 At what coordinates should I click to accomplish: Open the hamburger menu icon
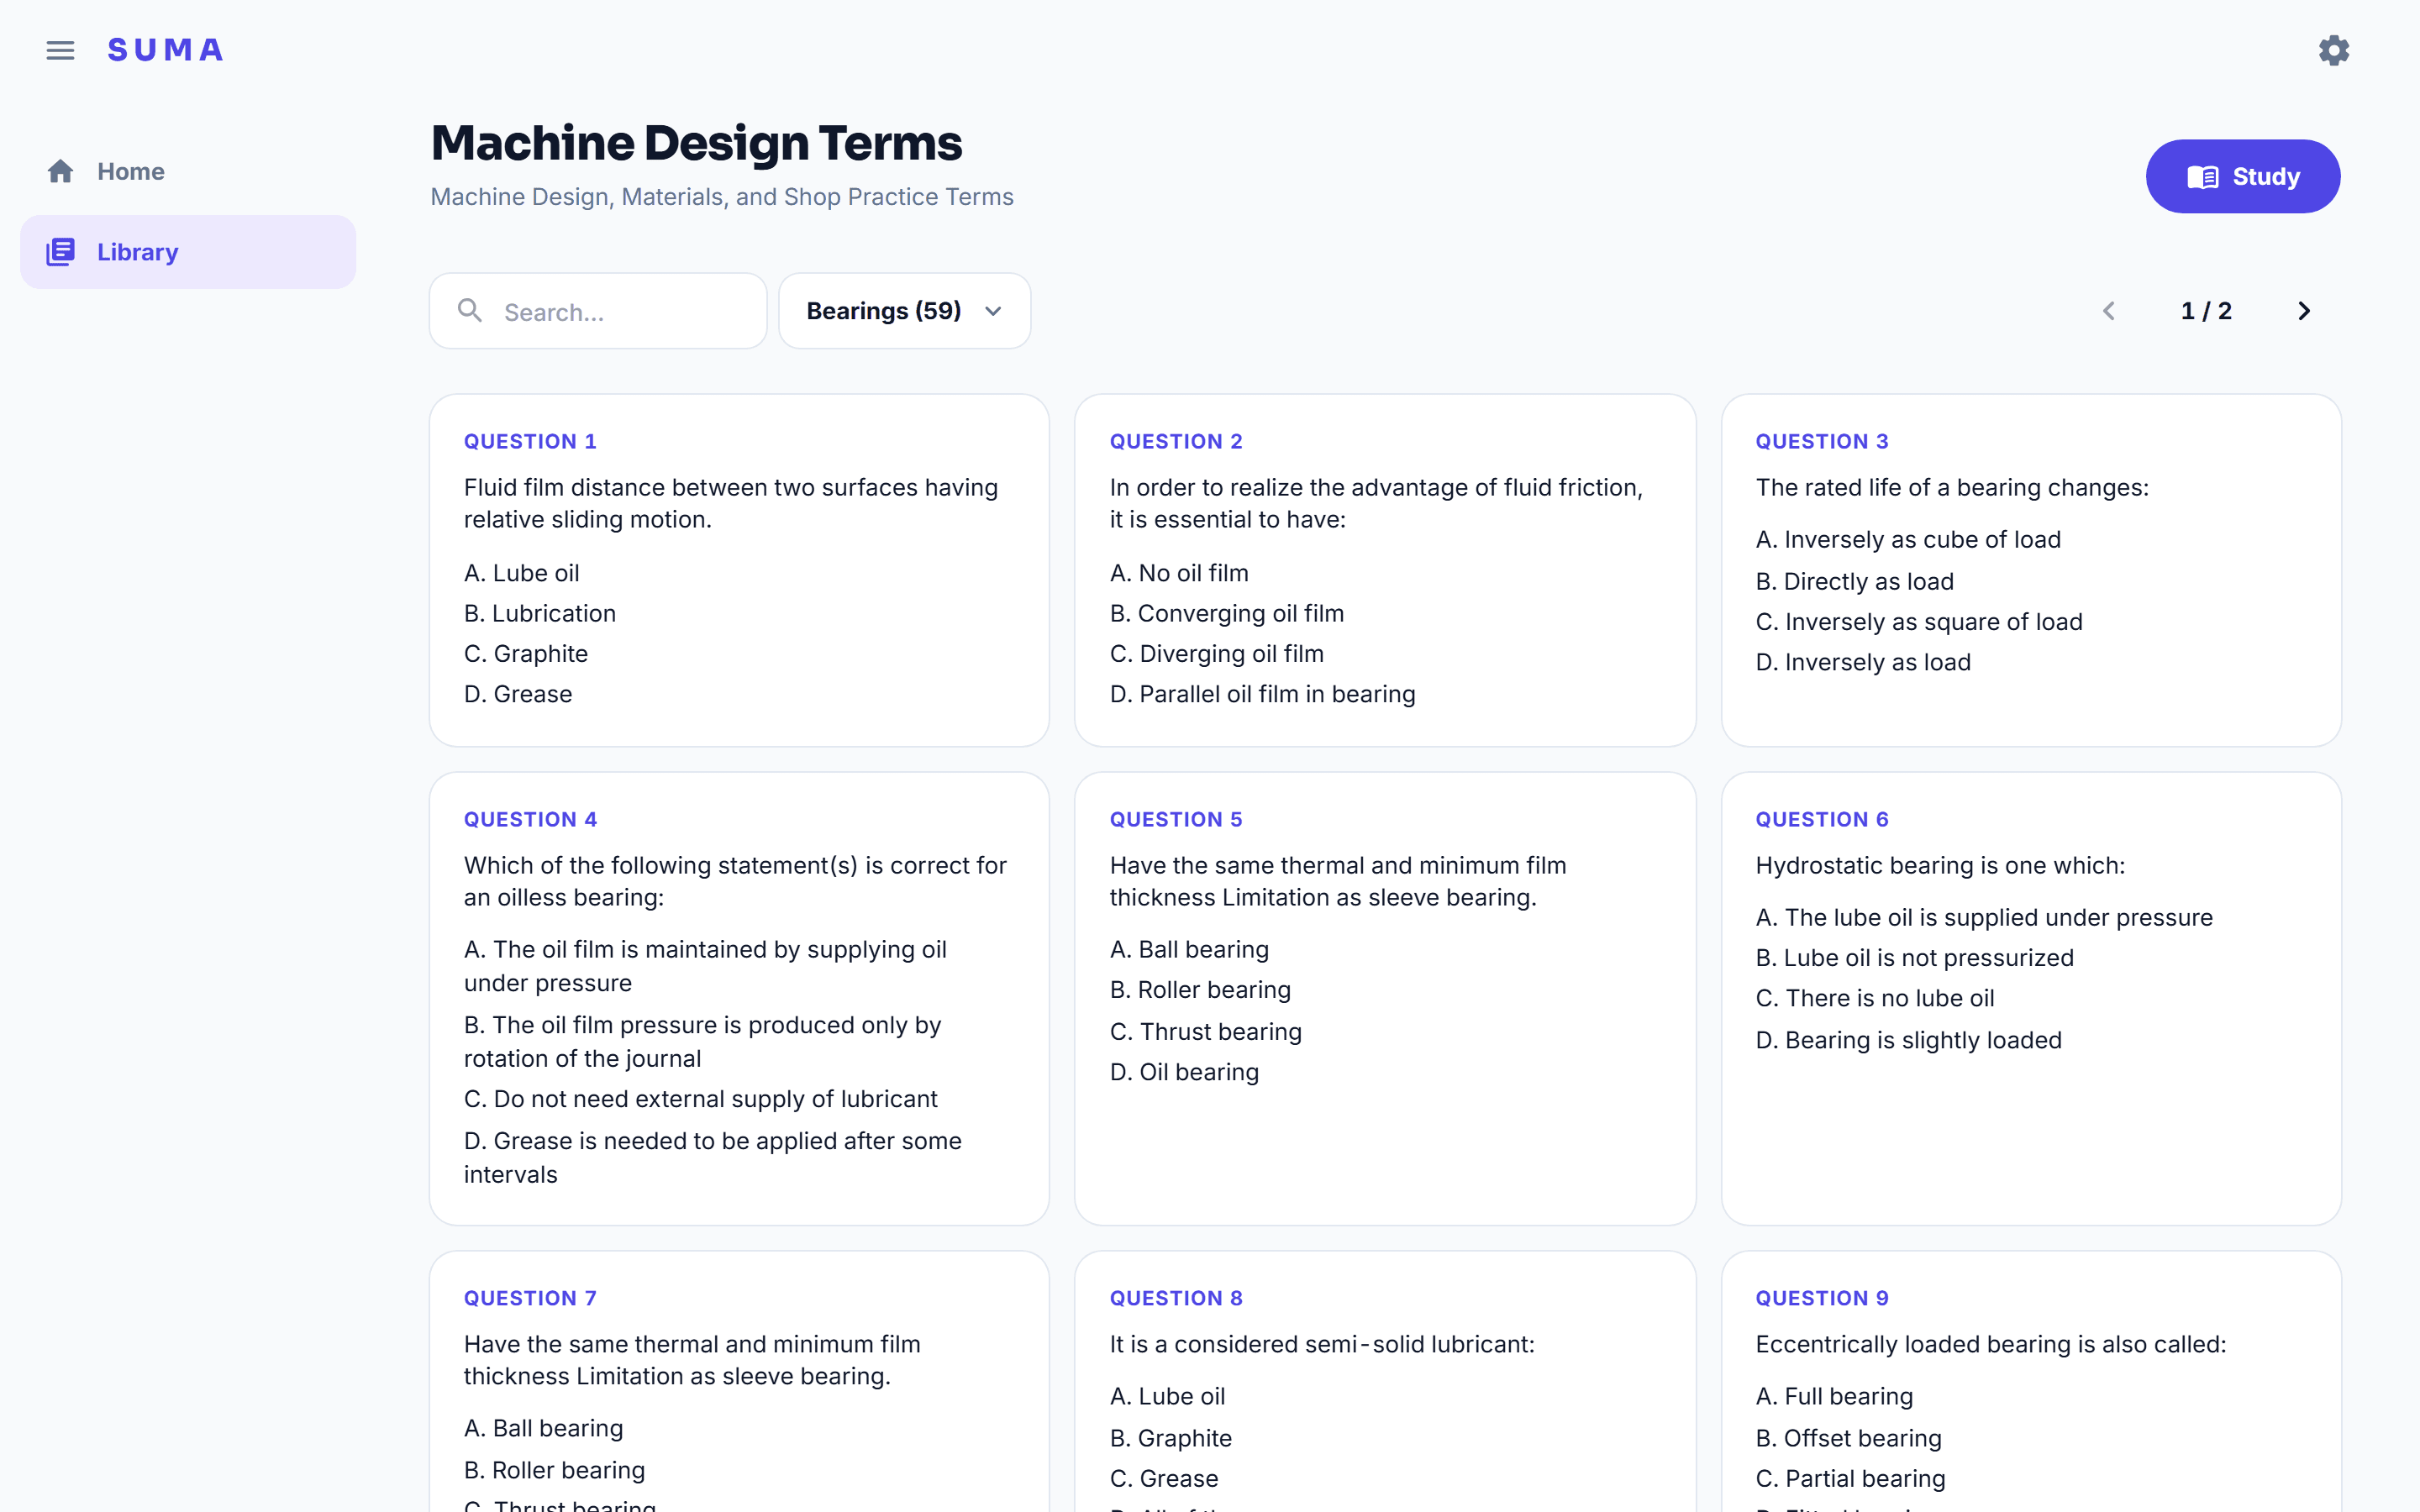click(x=60, y=50)
